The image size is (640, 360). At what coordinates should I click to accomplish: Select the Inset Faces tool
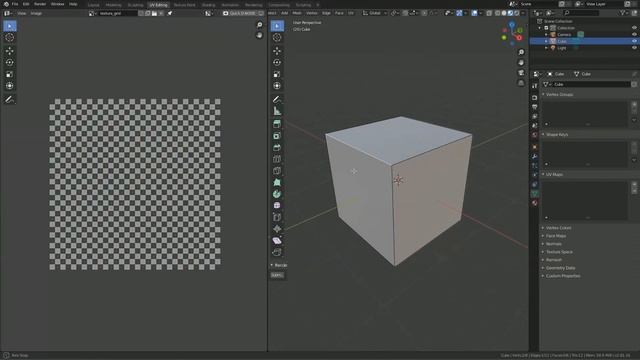tap(277, 136)
